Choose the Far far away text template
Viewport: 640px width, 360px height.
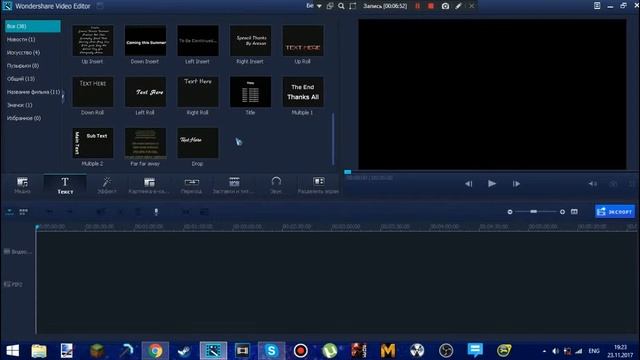pos(145,143)
